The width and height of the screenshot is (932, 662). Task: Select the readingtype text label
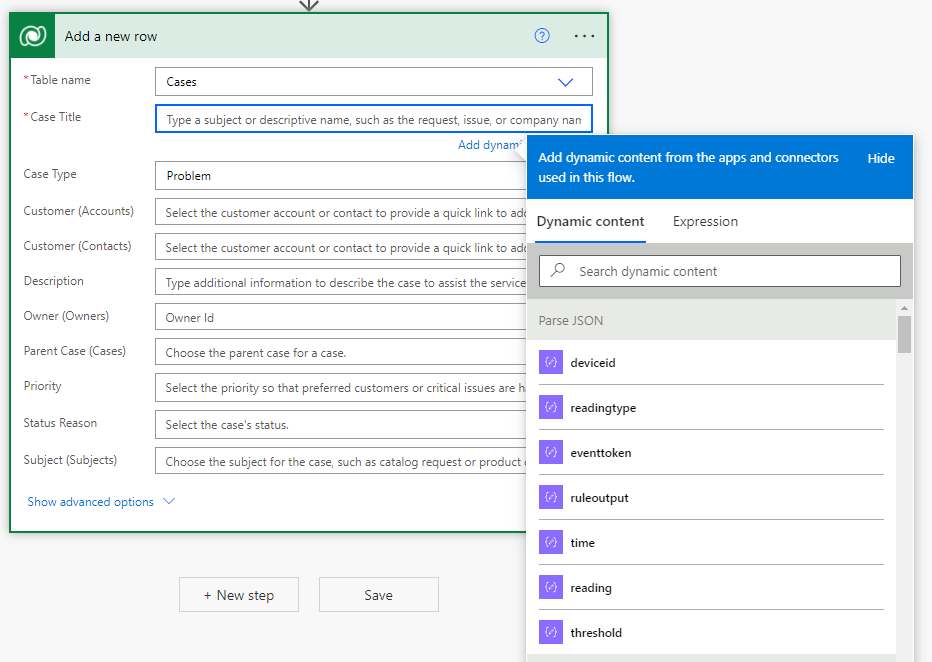point(603,408)
